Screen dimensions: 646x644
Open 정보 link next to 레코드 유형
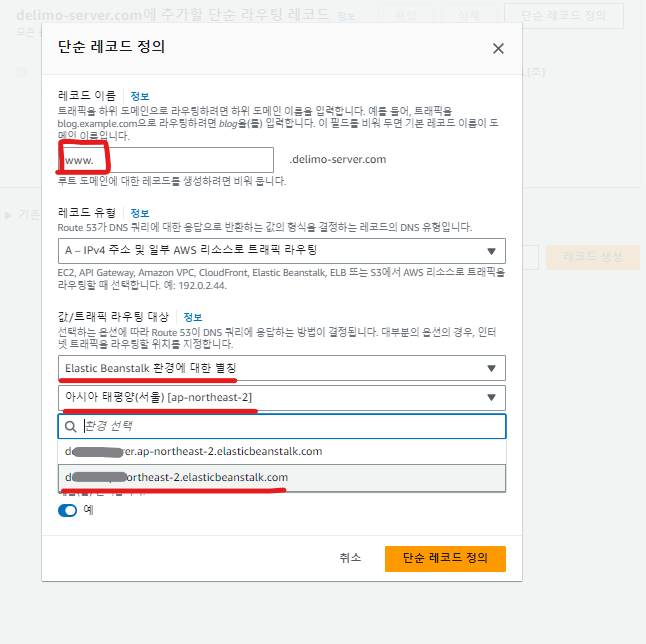pyautogui.click(x=140, y=213)
